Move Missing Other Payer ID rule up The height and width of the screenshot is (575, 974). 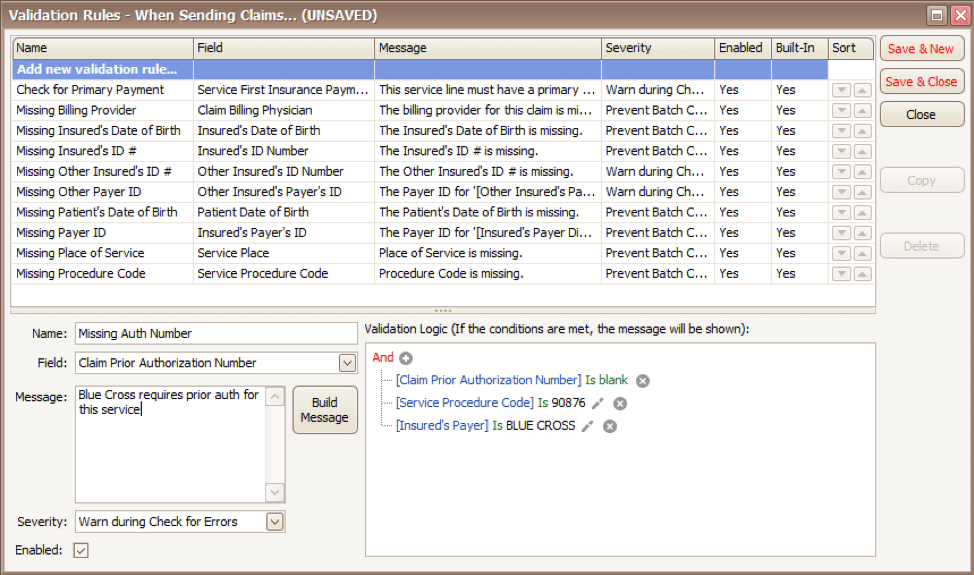862,192
